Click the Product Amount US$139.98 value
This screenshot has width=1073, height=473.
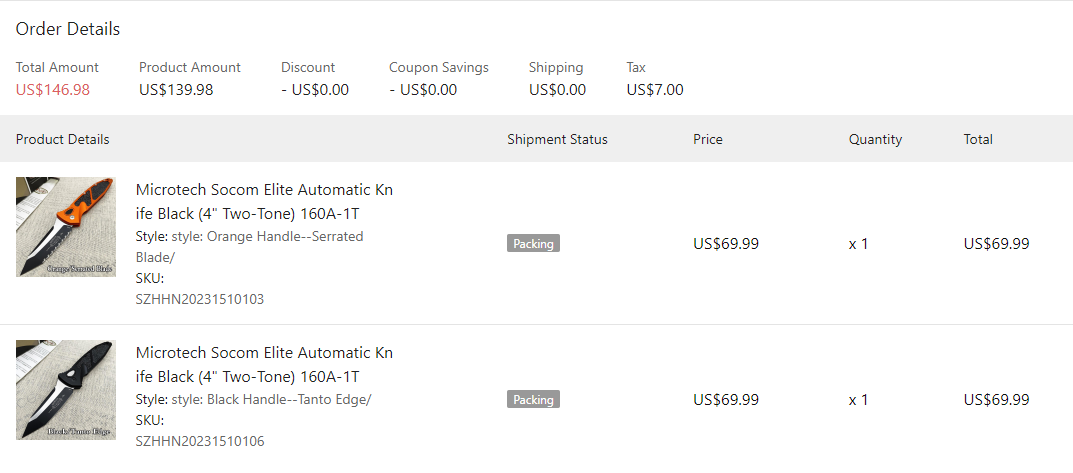click(176, 89)
